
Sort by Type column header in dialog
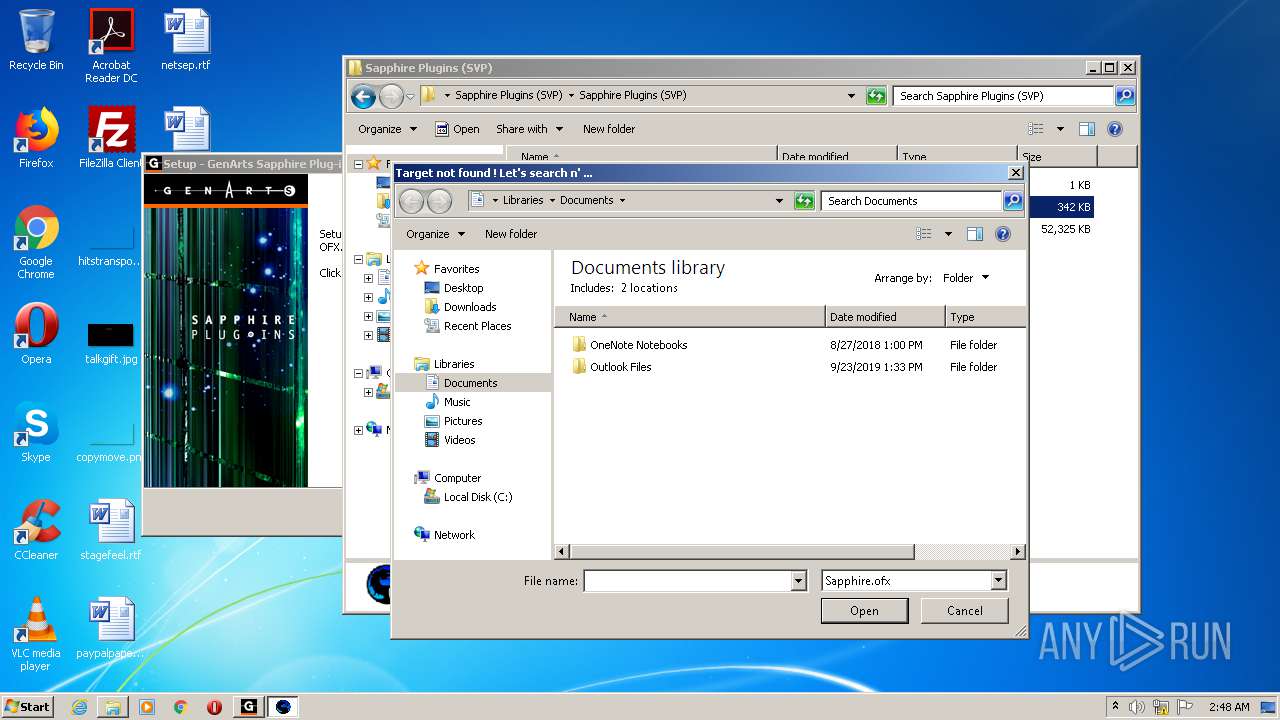[985, 317]
